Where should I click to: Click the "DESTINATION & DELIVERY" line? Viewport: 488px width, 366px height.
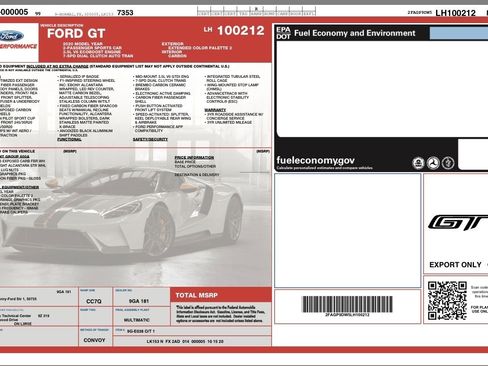197,175
